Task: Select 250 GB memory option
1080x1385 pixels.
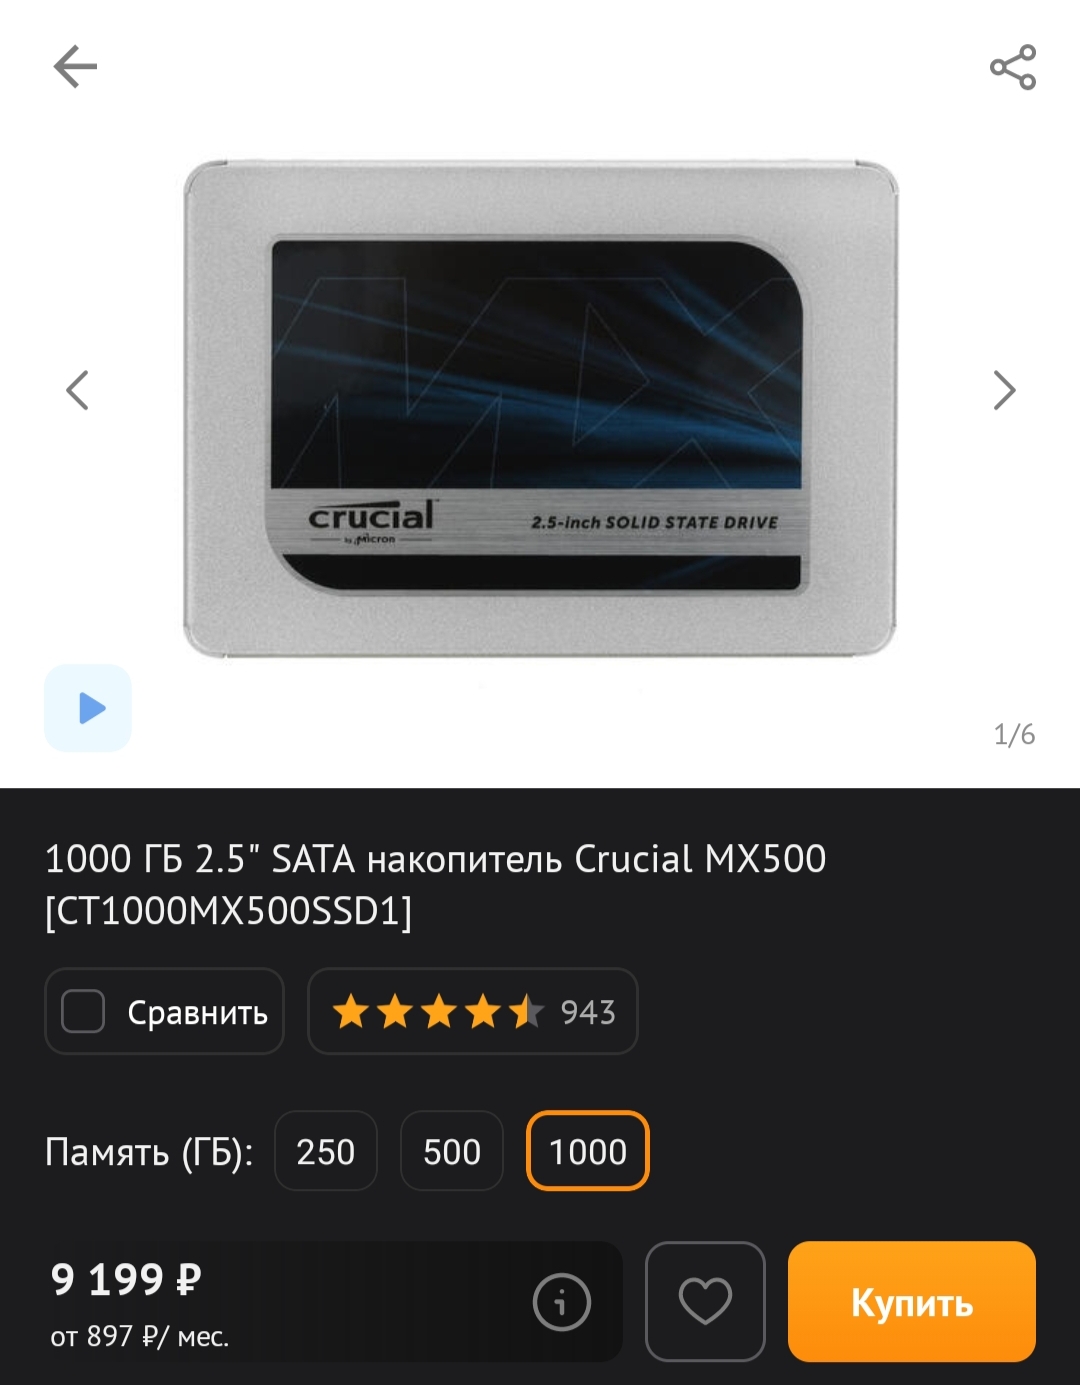Action: tap(326, 1151)
